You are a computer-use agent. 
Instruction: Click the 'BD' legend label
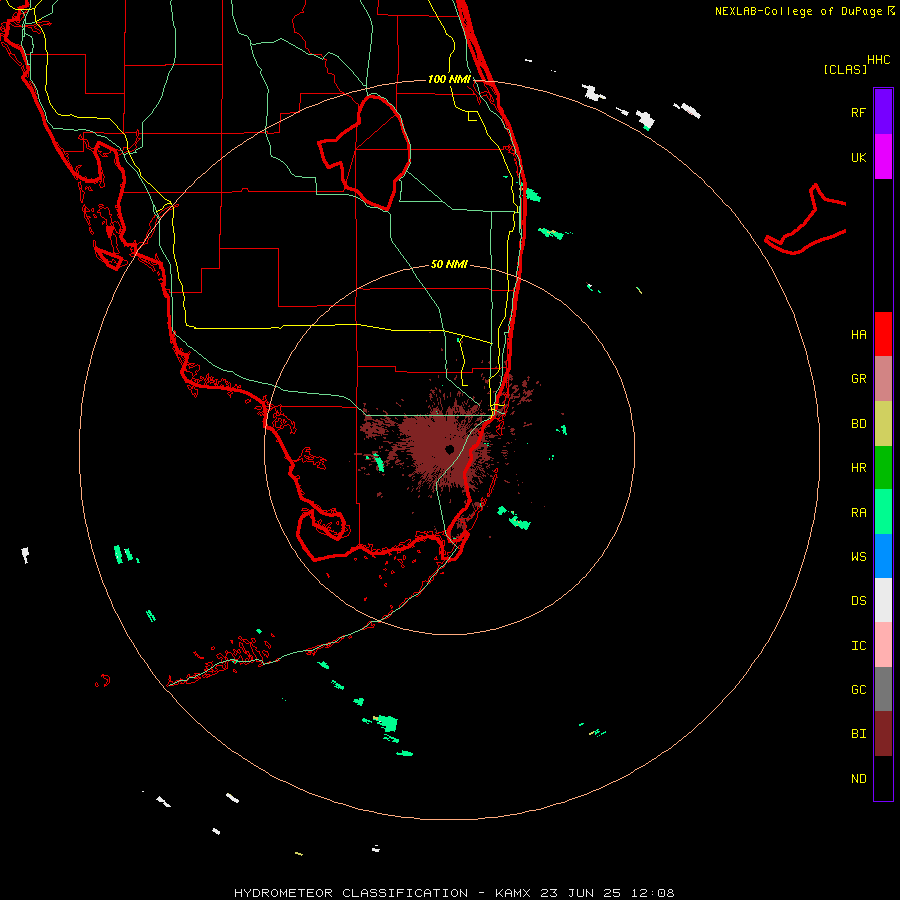click(858, 424)
